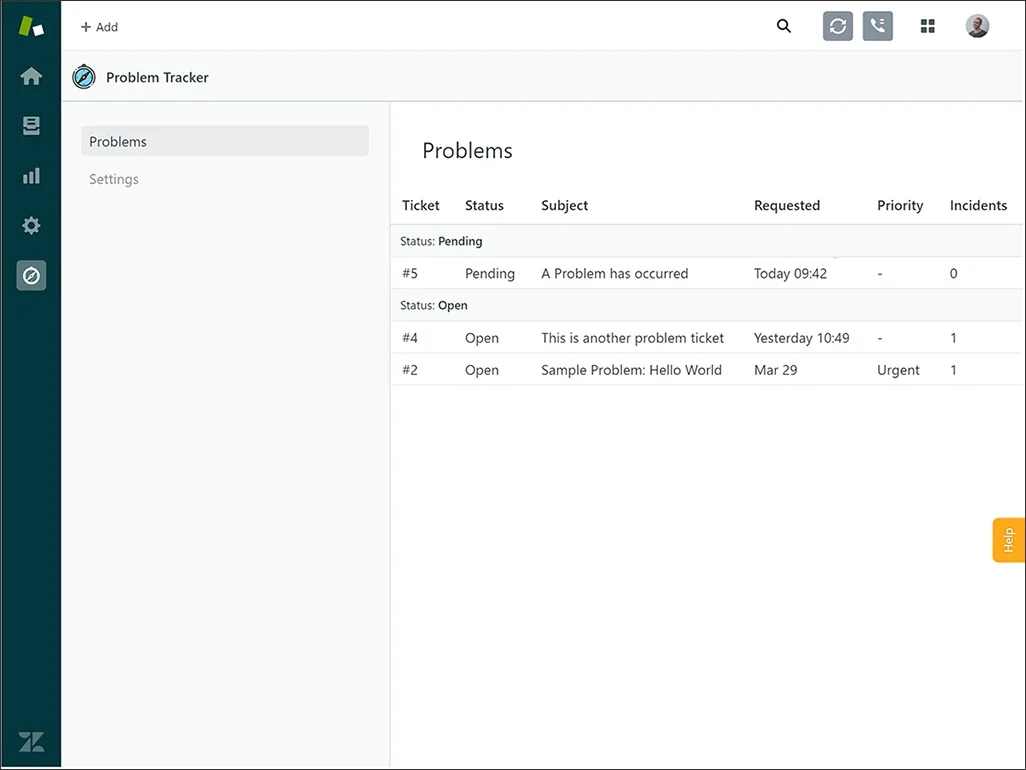The height and width of the screenshot is (770, 1026).
Task: Sort the list by the Priority column
Action: pyautogui.click(x=899, y=205)
